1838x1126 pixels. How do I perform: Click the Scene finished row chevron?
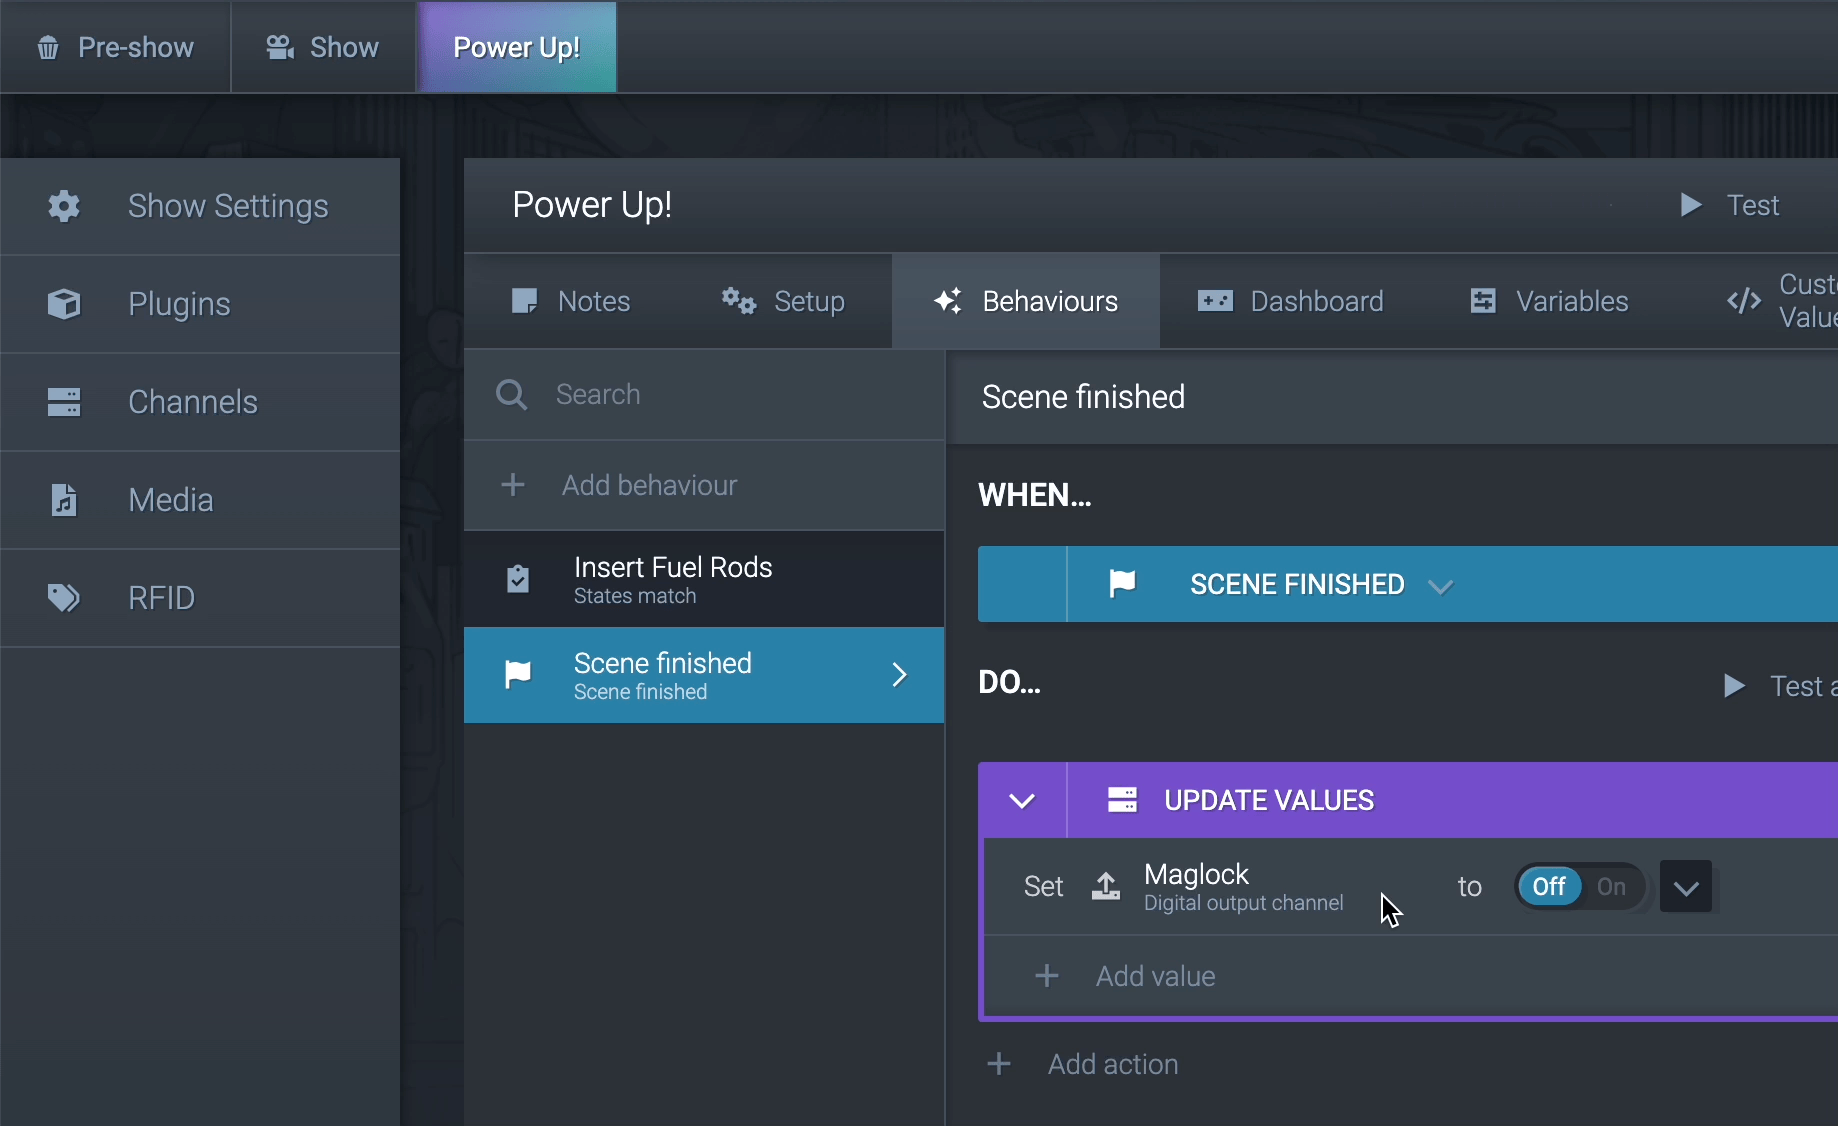tap(899, 675)
